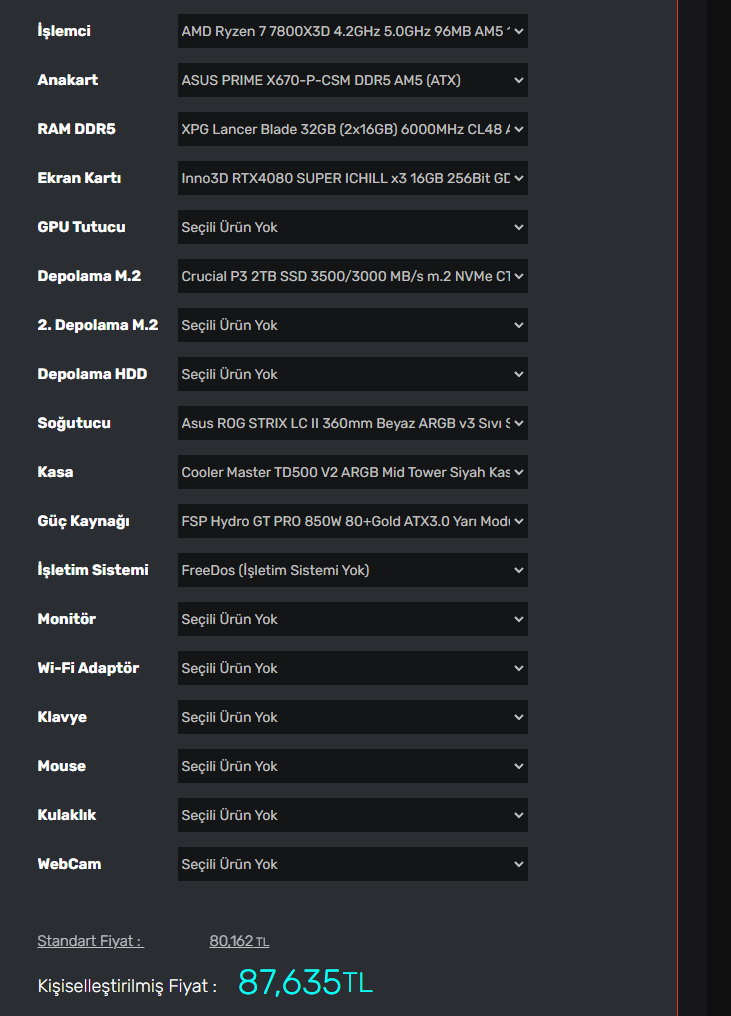Image resolution: width=731 pixels, height=1016 pixels.
Task: Expand the Wi-Fi Adaptör selector
Action: (352, 668)
